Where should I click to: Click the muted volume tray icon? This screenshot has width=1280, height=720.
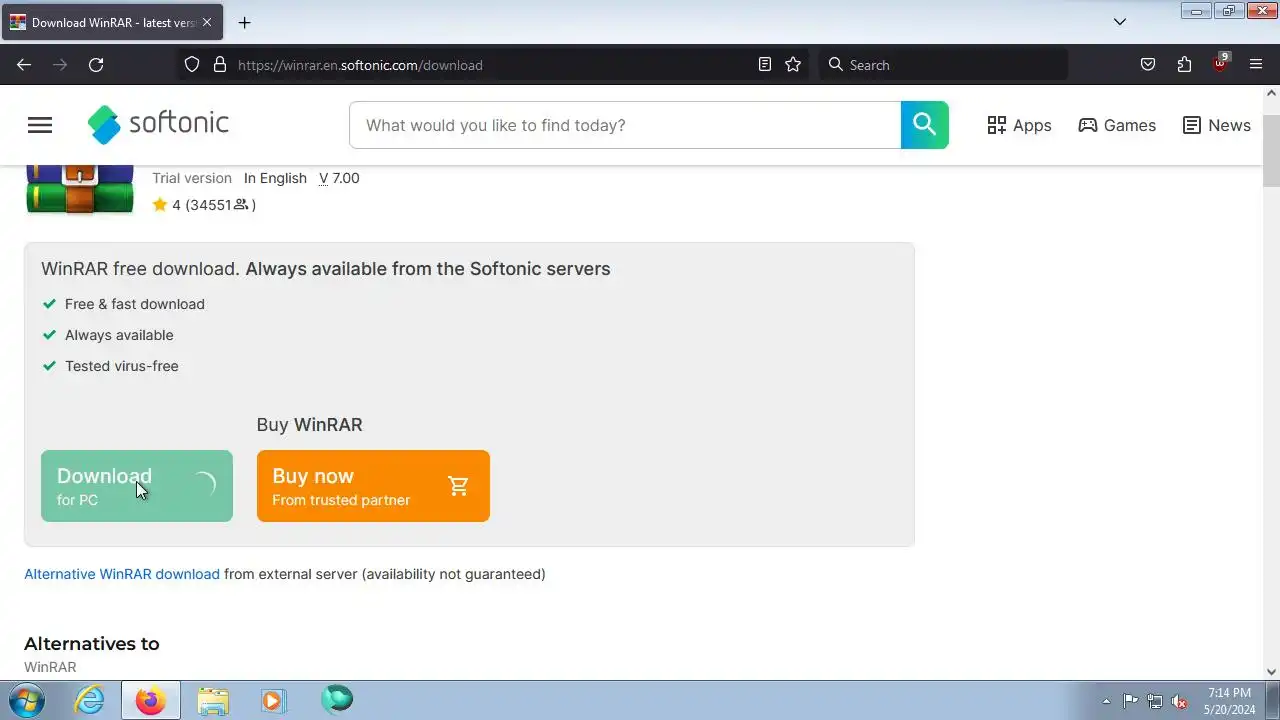(1180, 701)
